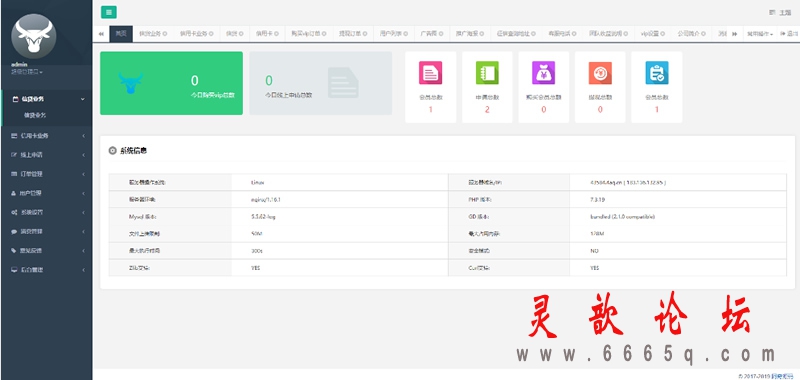Click the blue bull icon on green card
800x380 pixels.
point(131,83)
